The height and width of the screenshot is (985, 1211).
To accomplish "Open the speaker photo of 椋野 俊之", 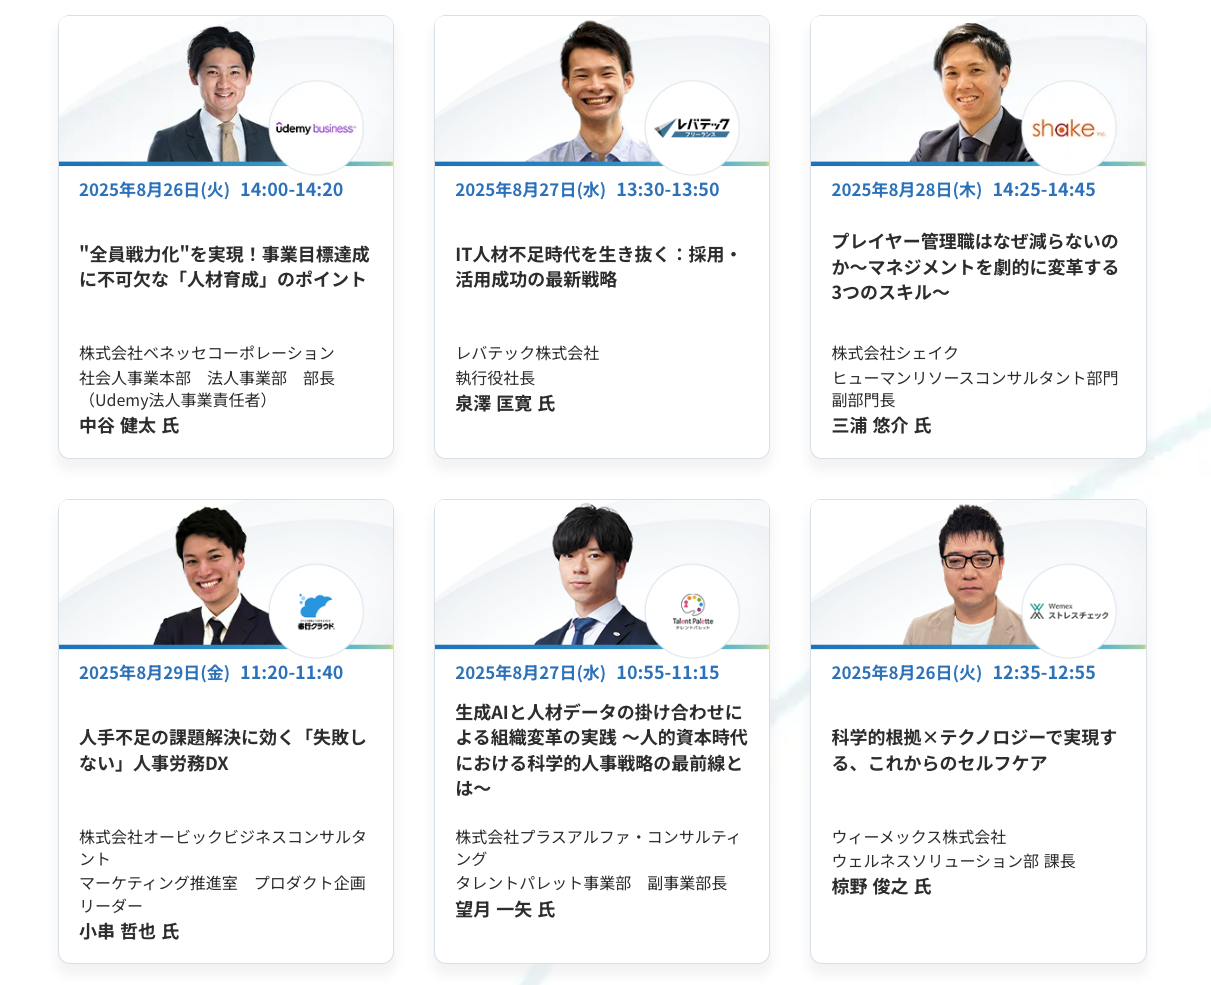I will click(970, 577).
